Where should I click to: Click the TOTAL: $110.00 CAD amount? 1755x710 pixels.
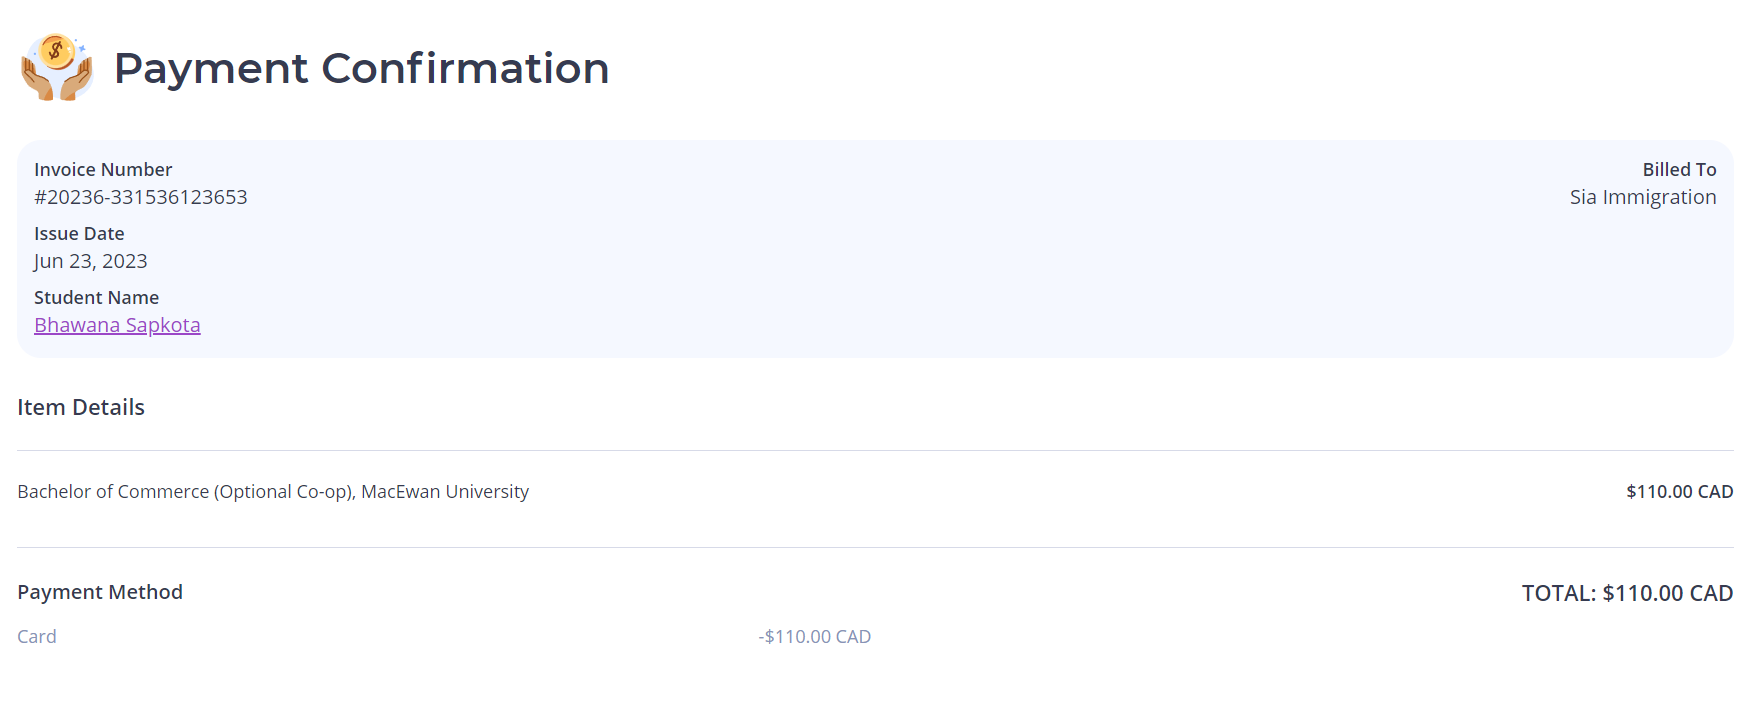[x=1627, y=593]
